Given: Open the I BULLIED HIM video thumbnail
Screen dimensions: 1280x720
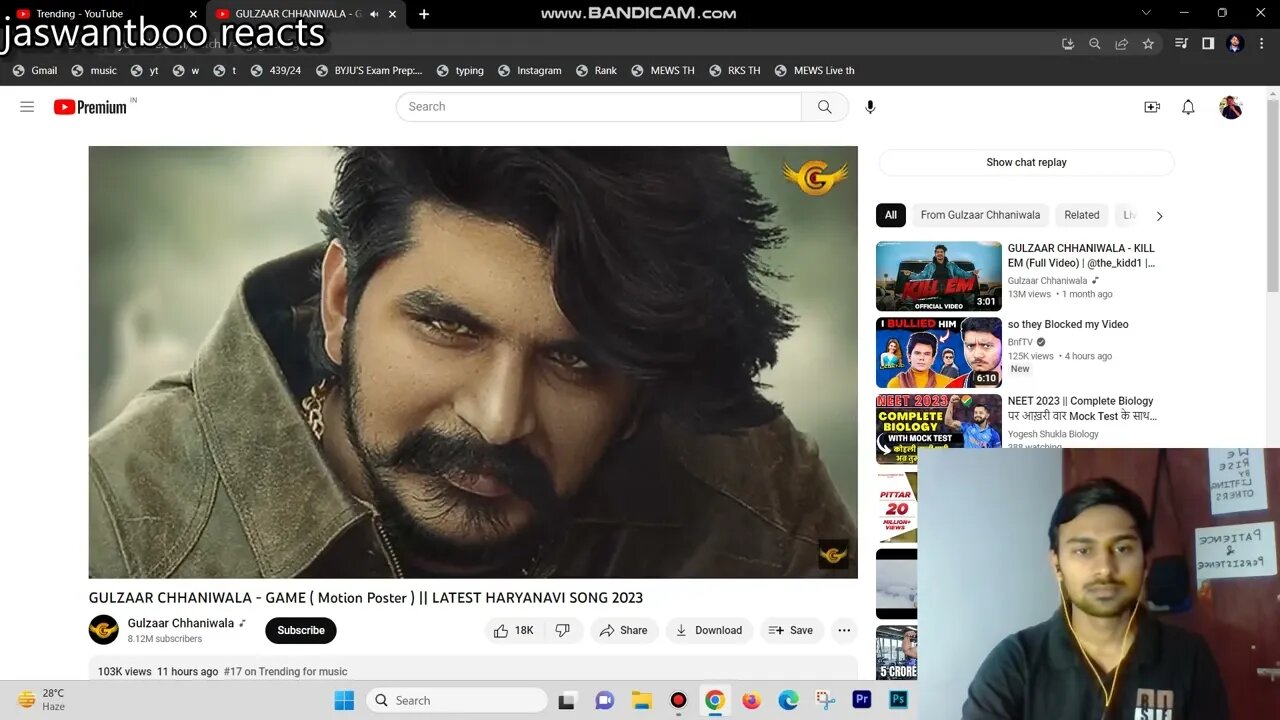Looking at the screenshot, I should [x=939, y=352].
